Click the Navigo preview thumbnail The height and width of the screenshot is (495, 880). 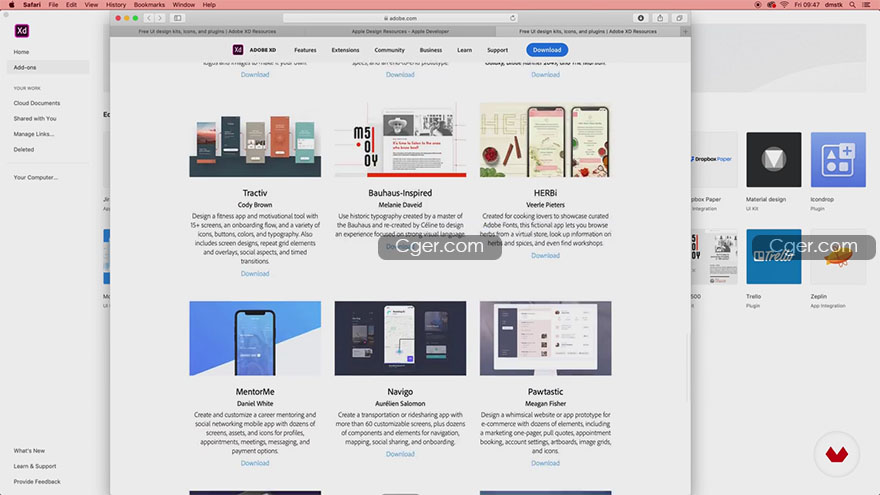tap(400, 338)
